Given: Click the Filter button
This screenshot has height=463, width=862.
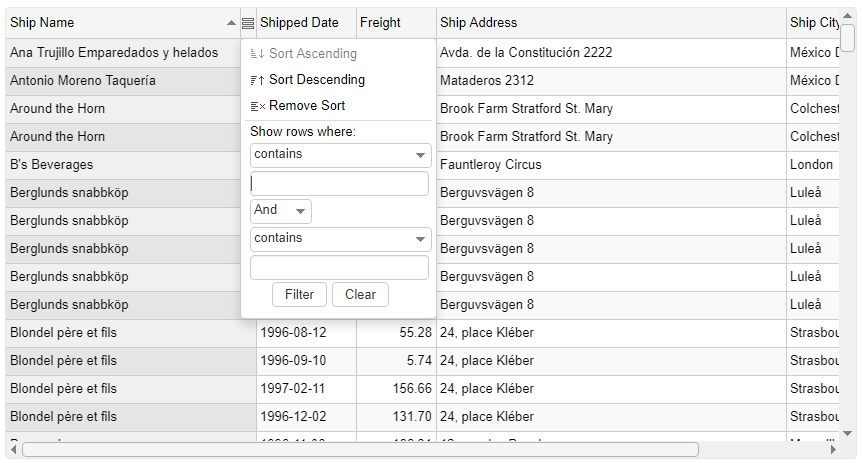Looking at the screenshot, I should click(299, 294).
